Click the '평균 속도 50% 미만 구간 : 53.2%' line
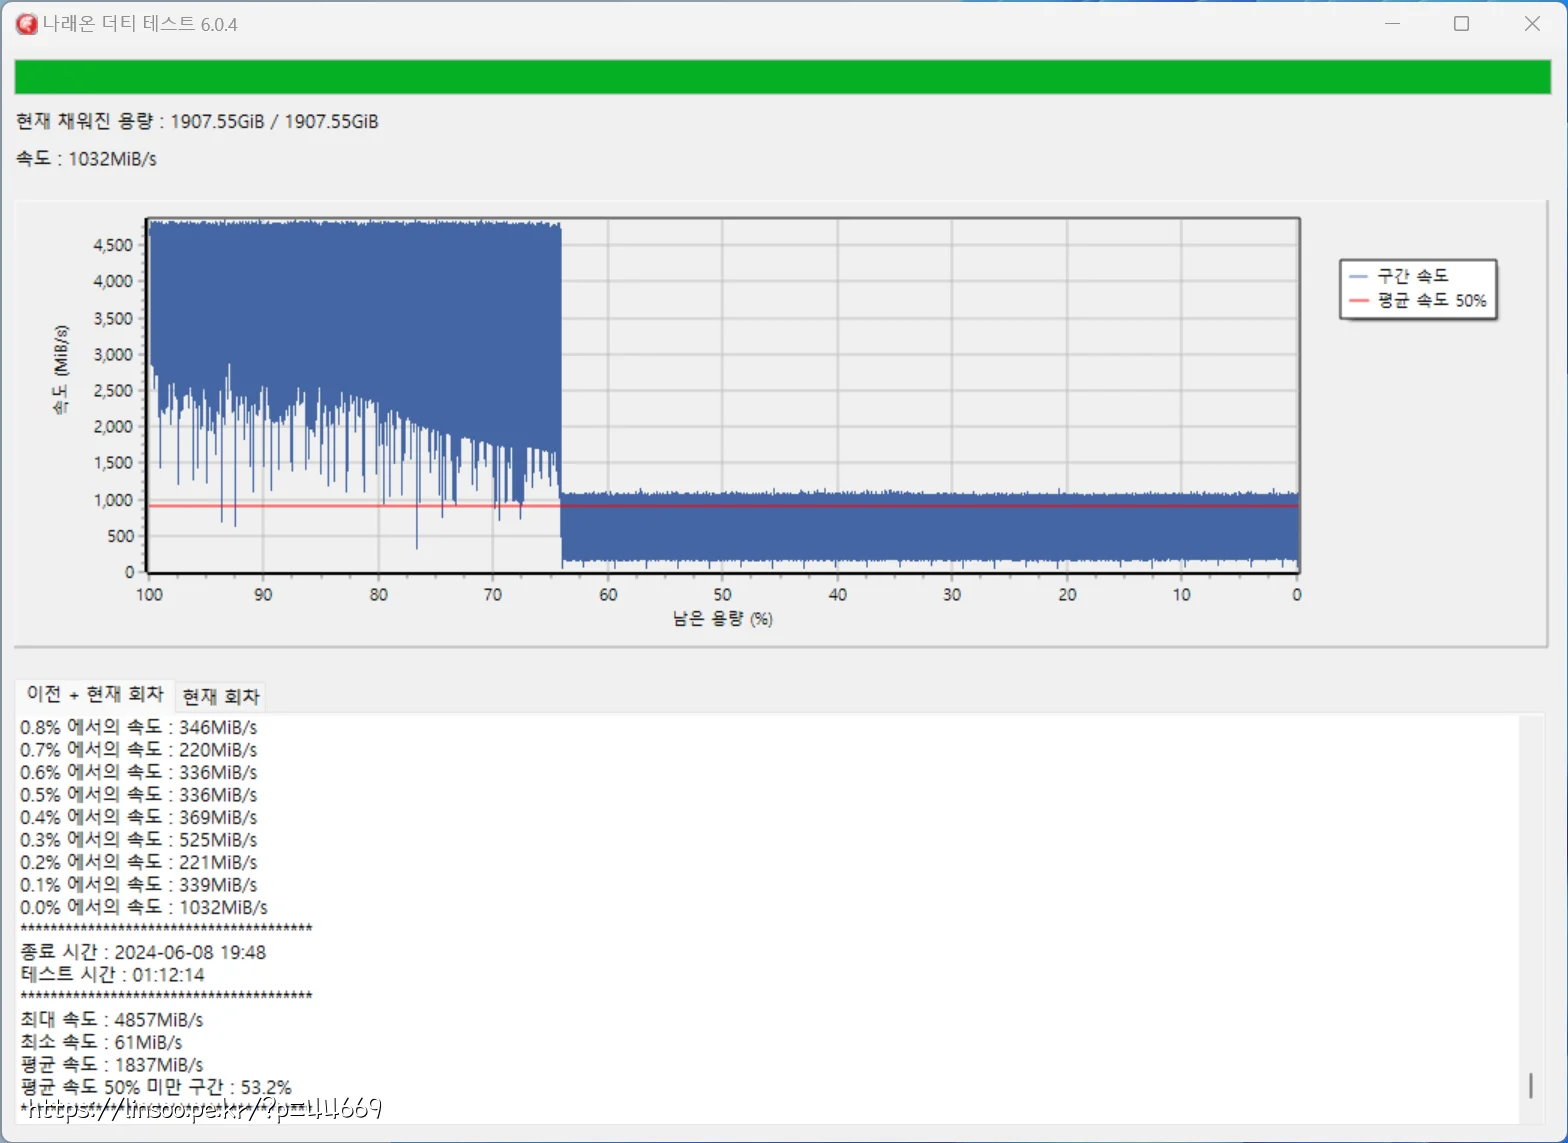The image size is (1568, 1143). pyautogui.click(x=156, y=1087)
